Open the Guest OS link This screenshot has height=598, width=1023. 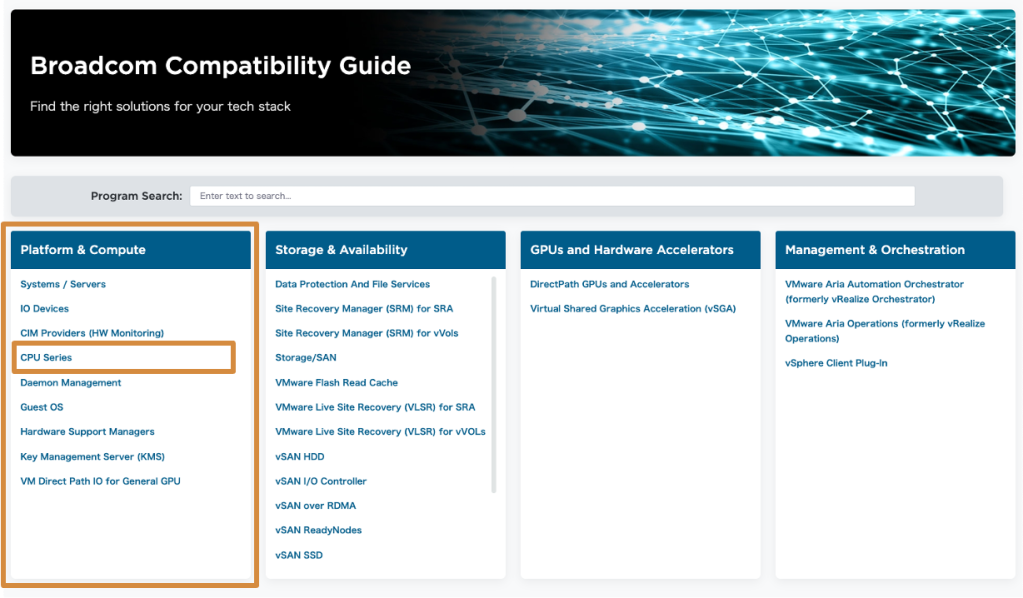(42, 407)
